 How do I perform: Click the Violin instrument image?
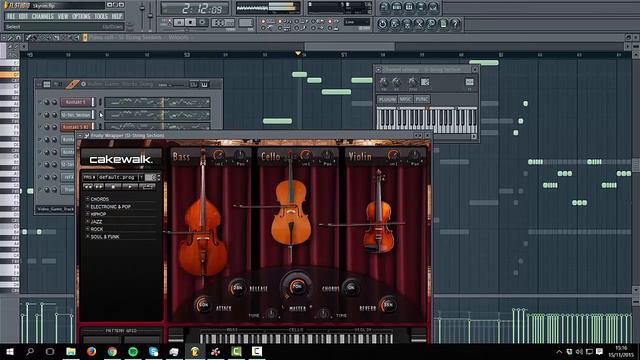380,212
